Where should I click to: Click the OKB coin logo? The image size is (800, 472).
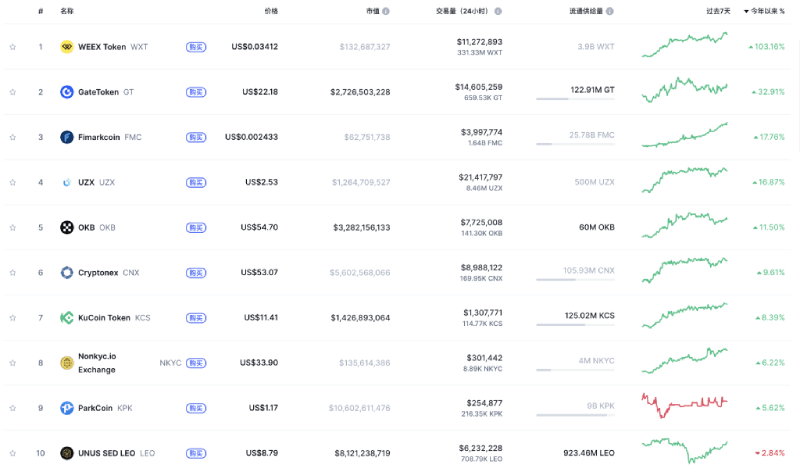[67, 227]
